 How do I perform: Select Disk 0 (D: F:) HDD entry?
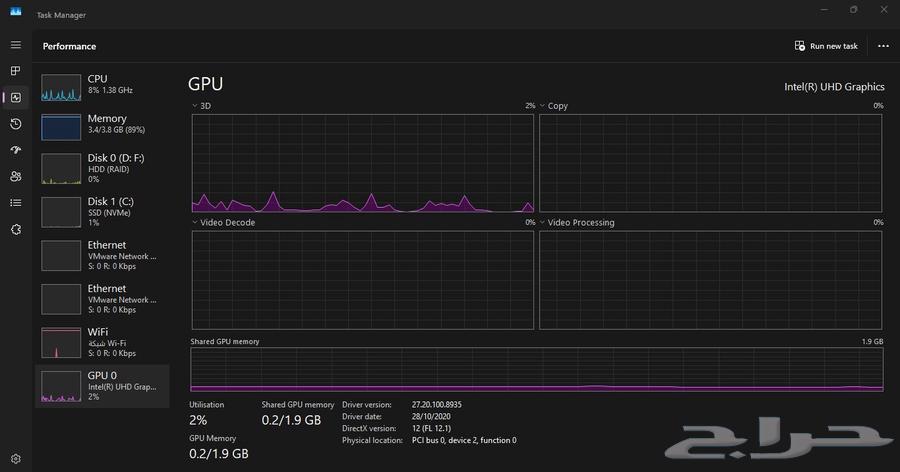pos(101,168)
